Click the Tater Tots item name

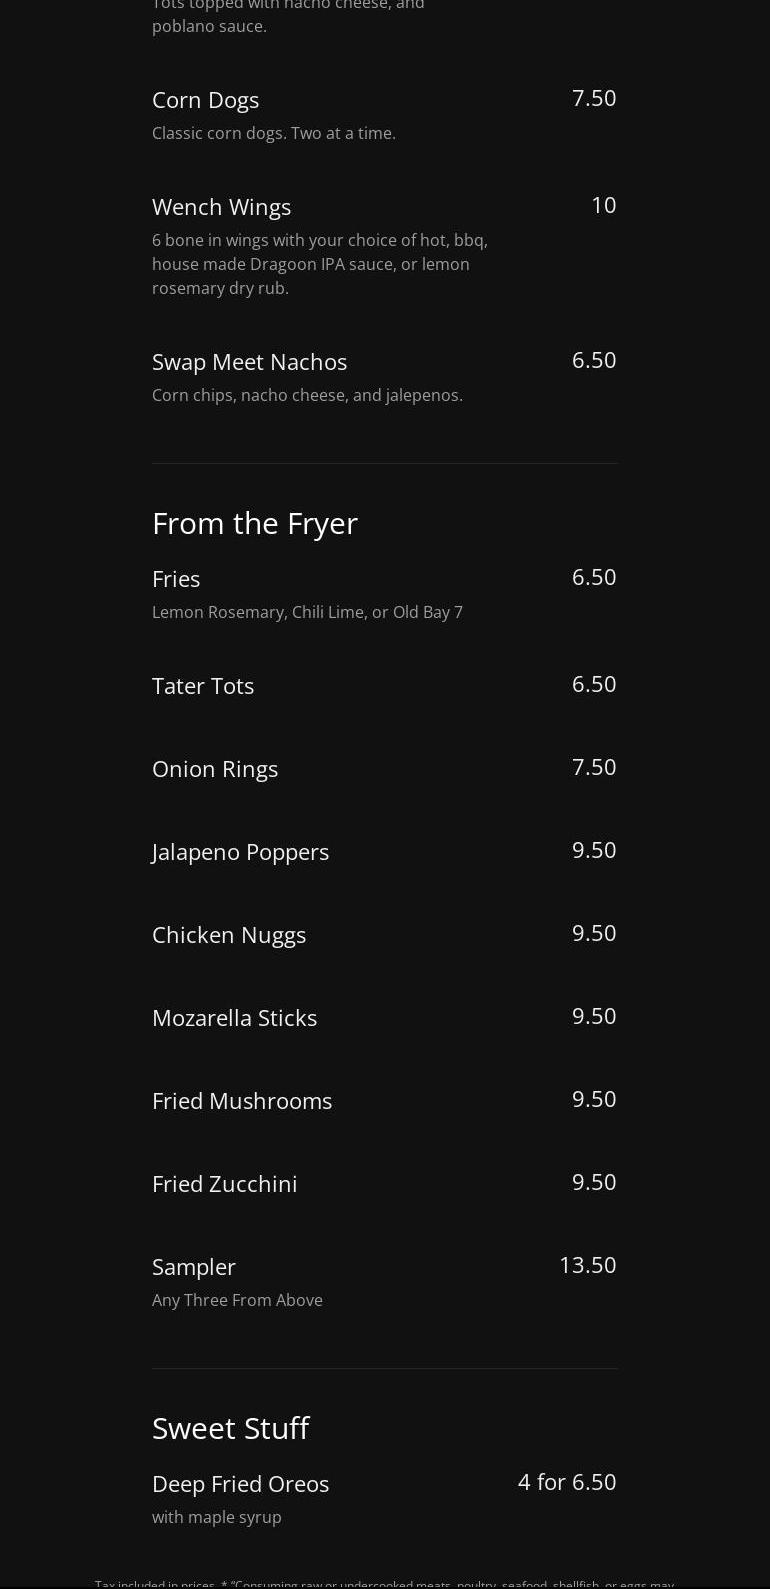point(203,686)
